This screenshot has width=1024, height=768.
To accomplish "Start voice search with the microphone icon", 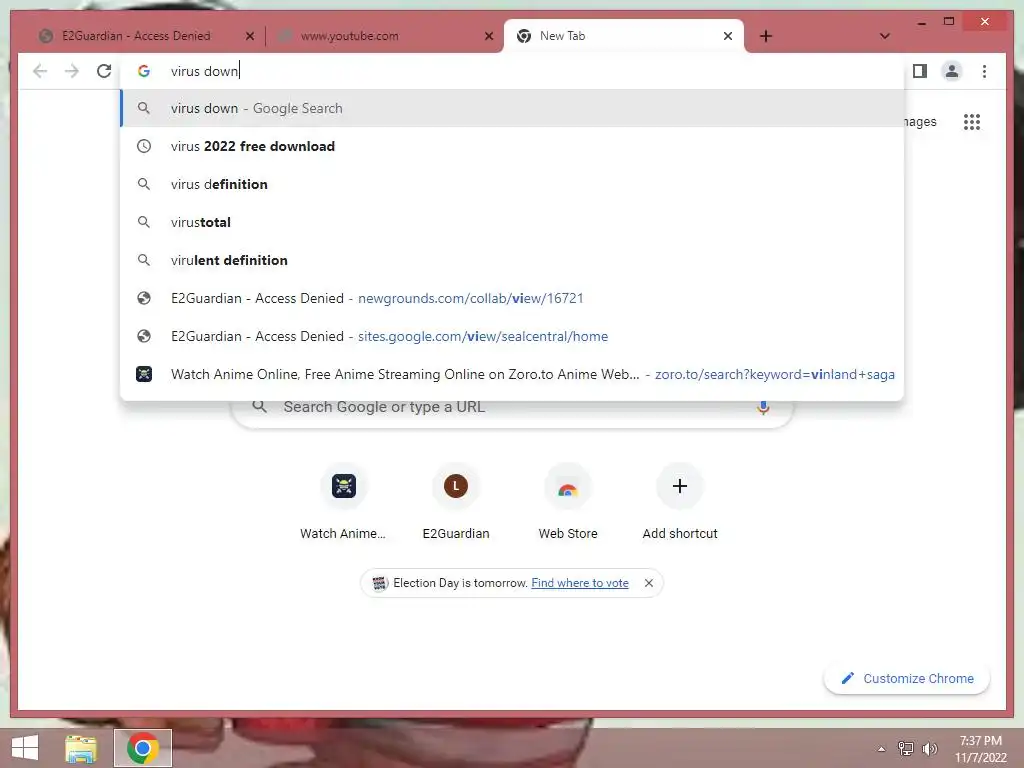I will [763, 408].
